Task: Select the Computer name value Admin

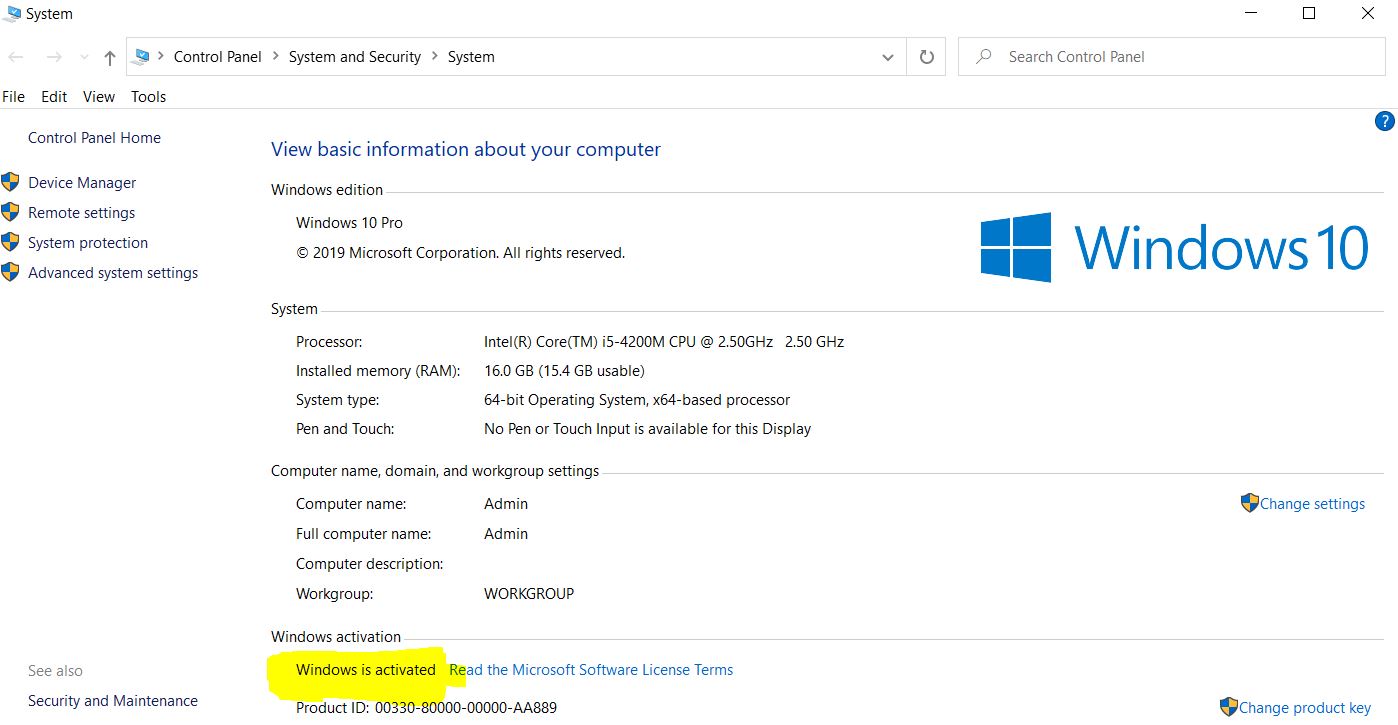Action: pos(506,504)
